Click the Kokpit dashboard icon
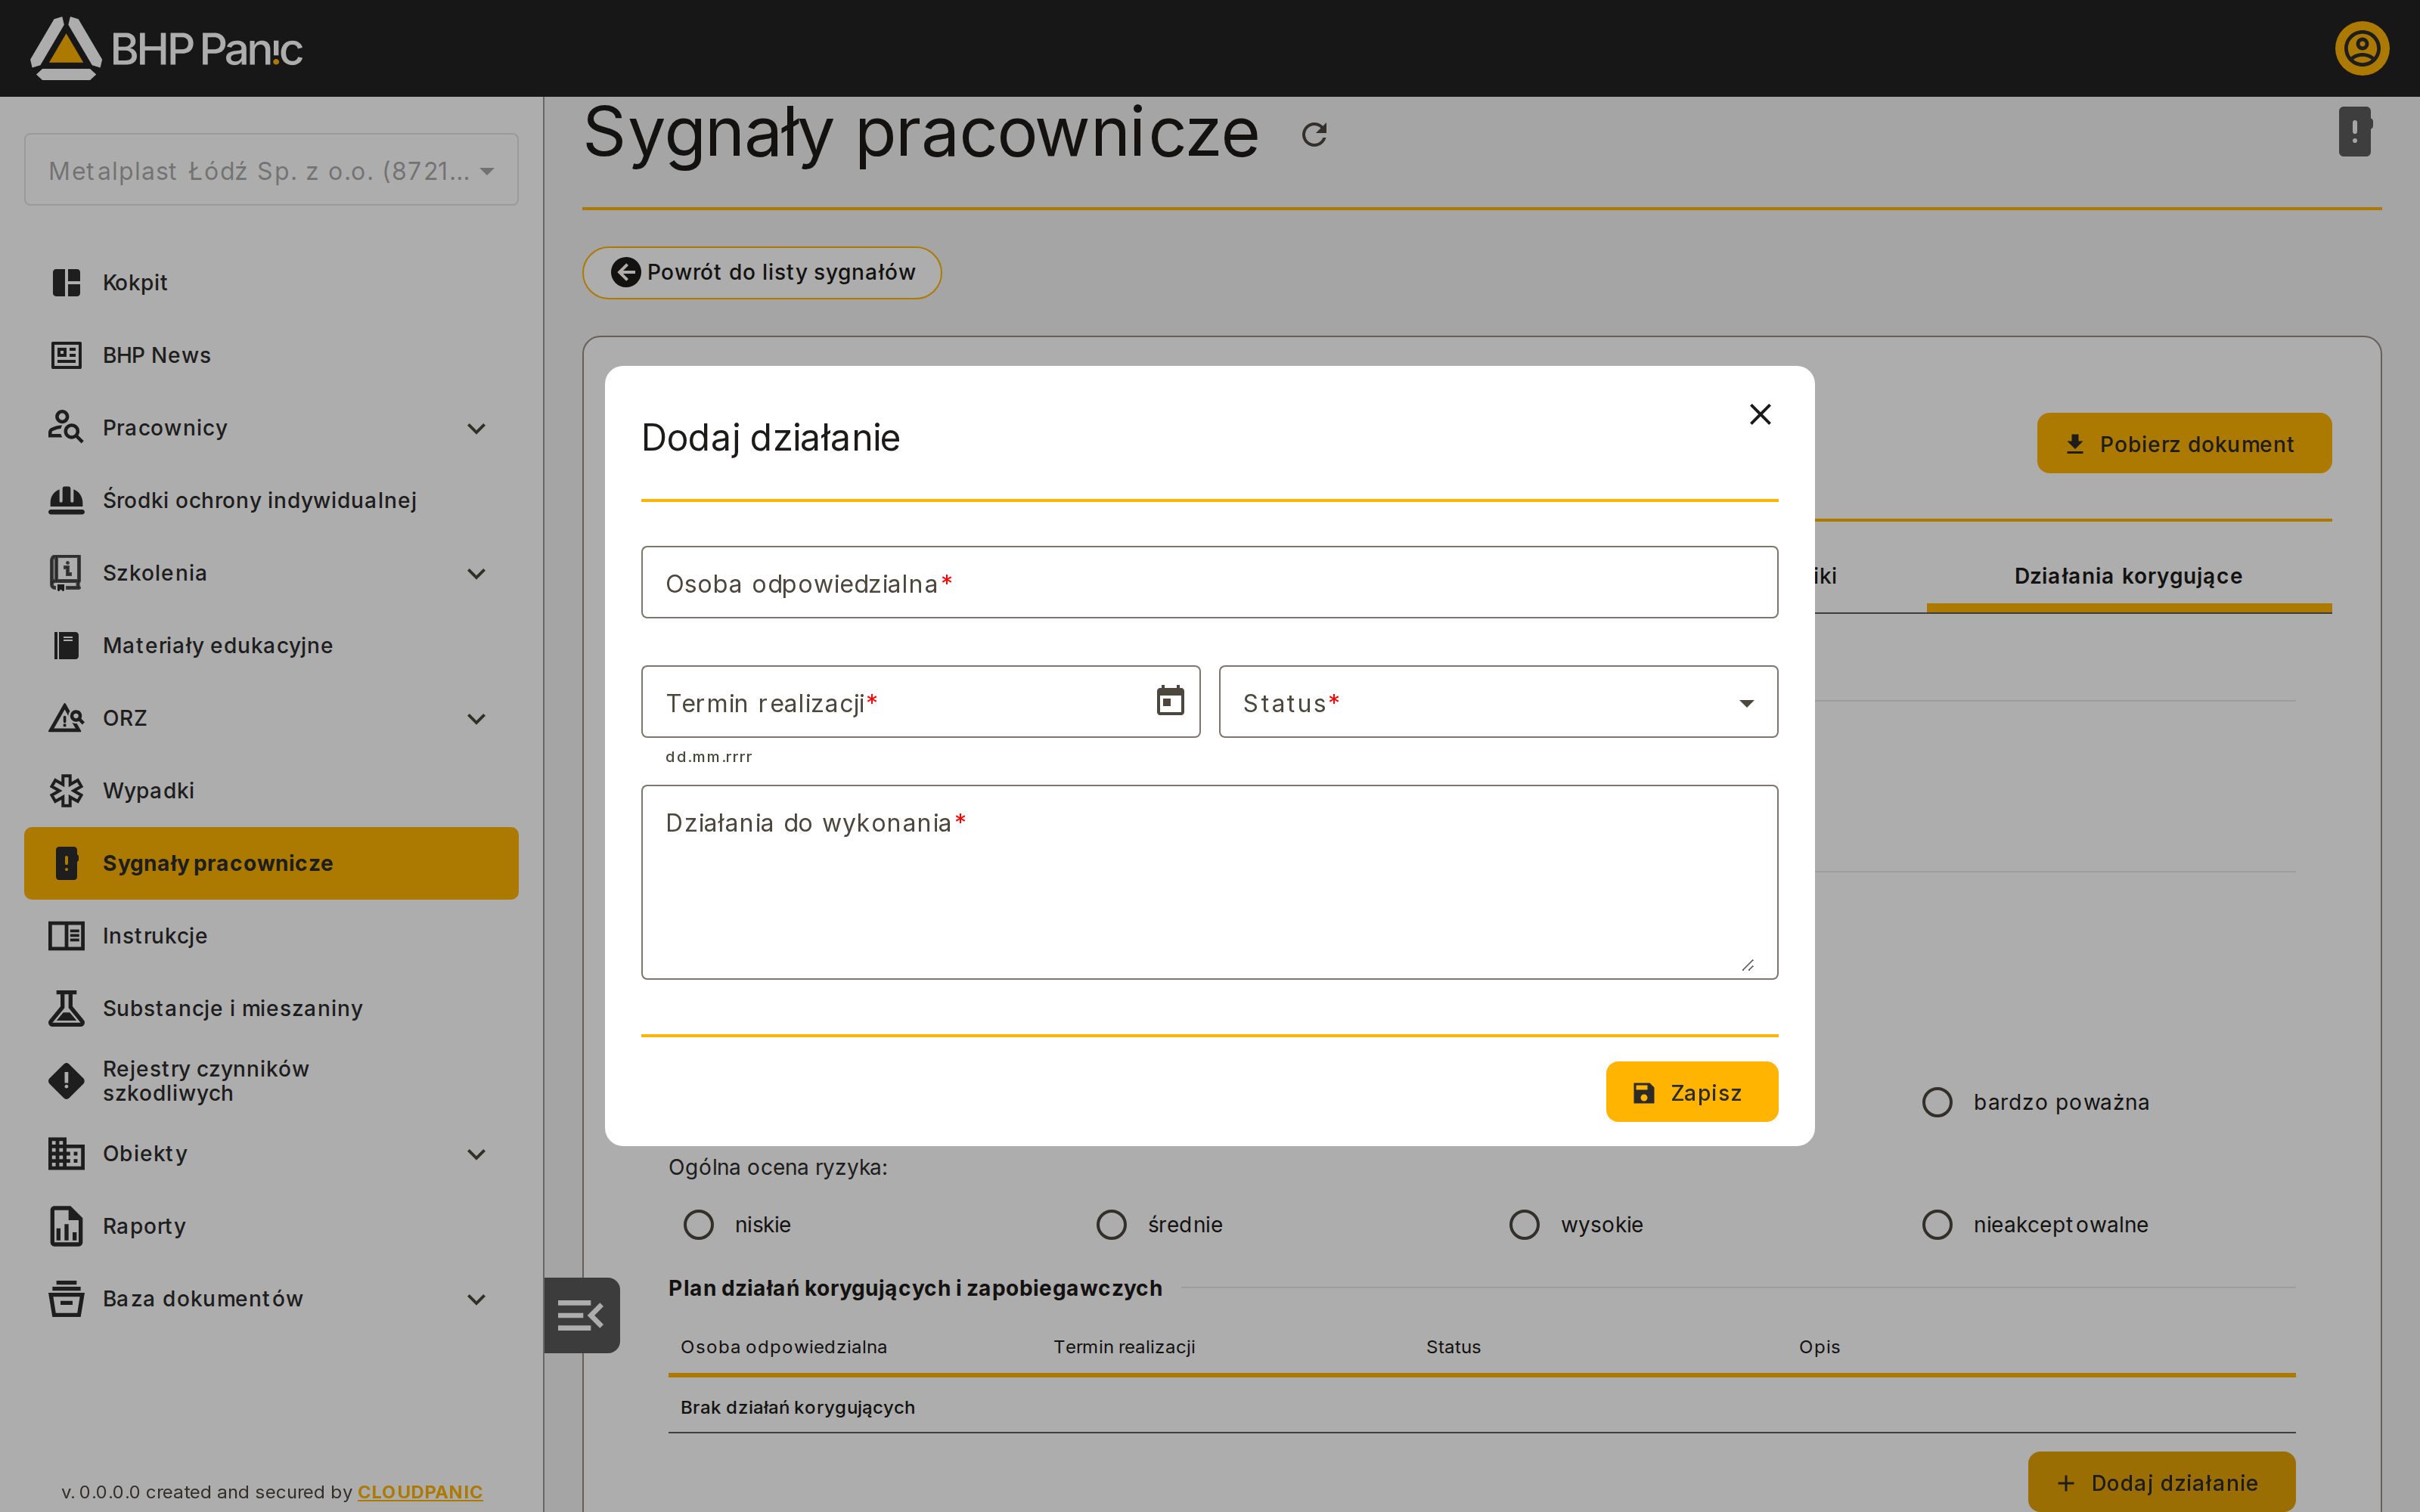Screen dimensions: 2420x1512 pyautogui.click(x=66, y=283)
